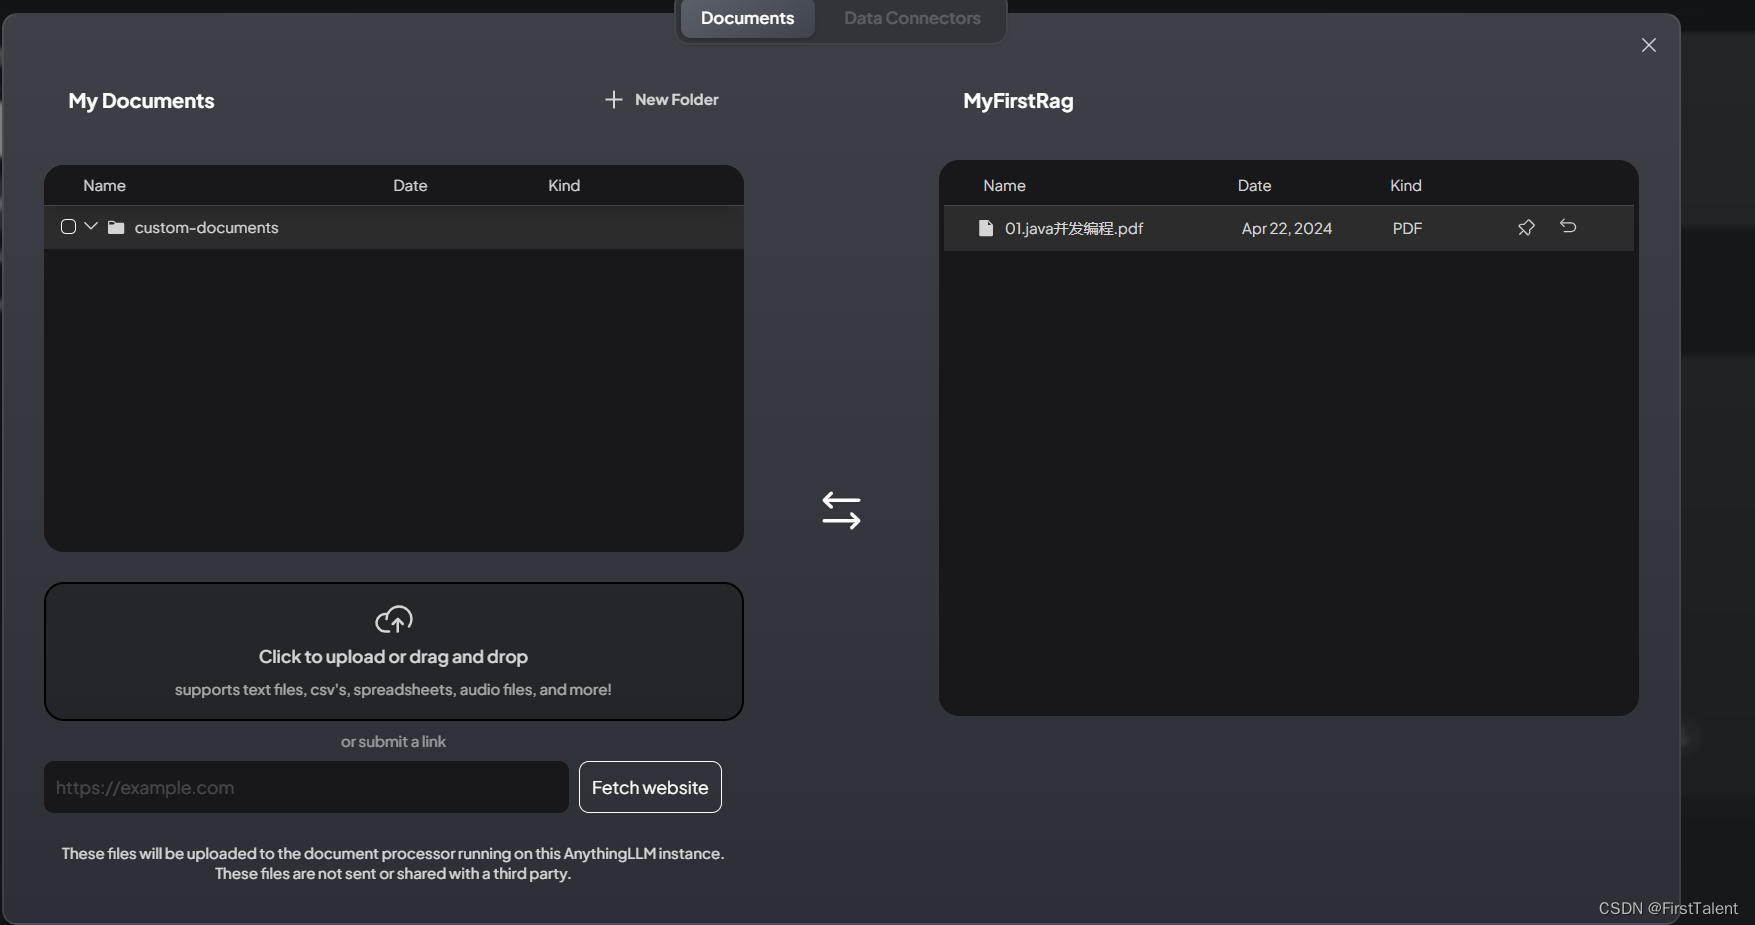Click the Name header in My Documents

click(104, 186)
